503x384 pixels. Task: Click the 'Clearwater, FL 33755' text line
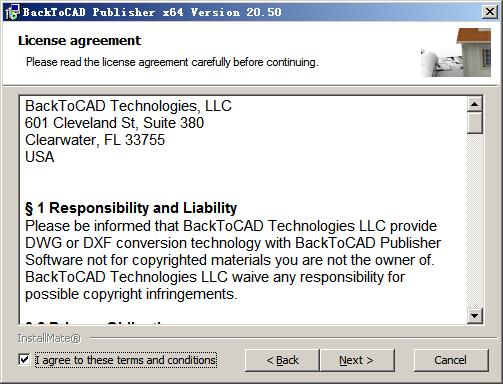click(95, 140)
